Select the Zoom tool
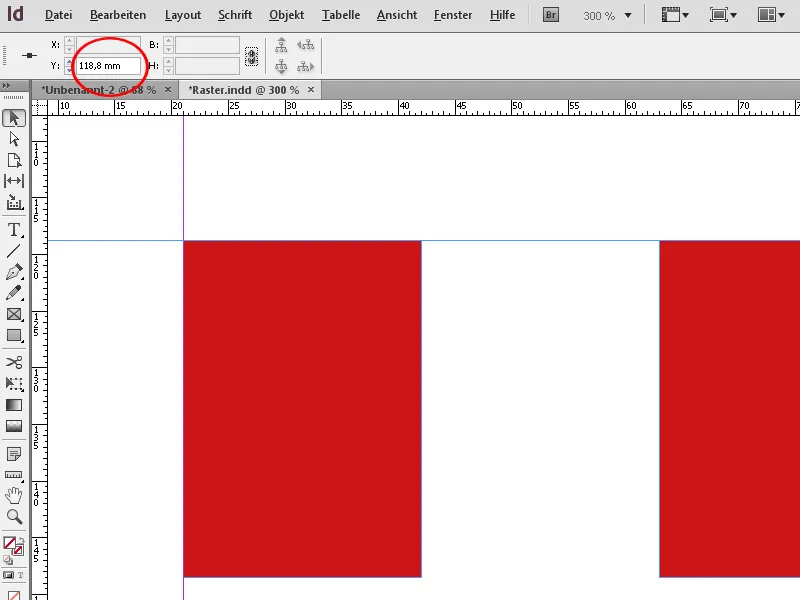800x600 pixels. click(x=14, y=517)
